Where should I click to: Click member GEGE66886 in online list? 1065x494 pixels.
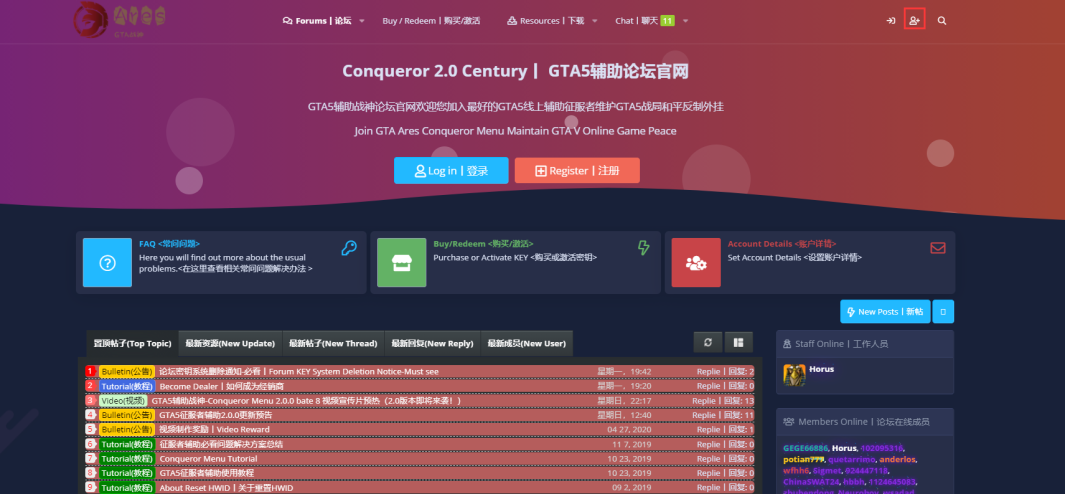pos(806,448)
